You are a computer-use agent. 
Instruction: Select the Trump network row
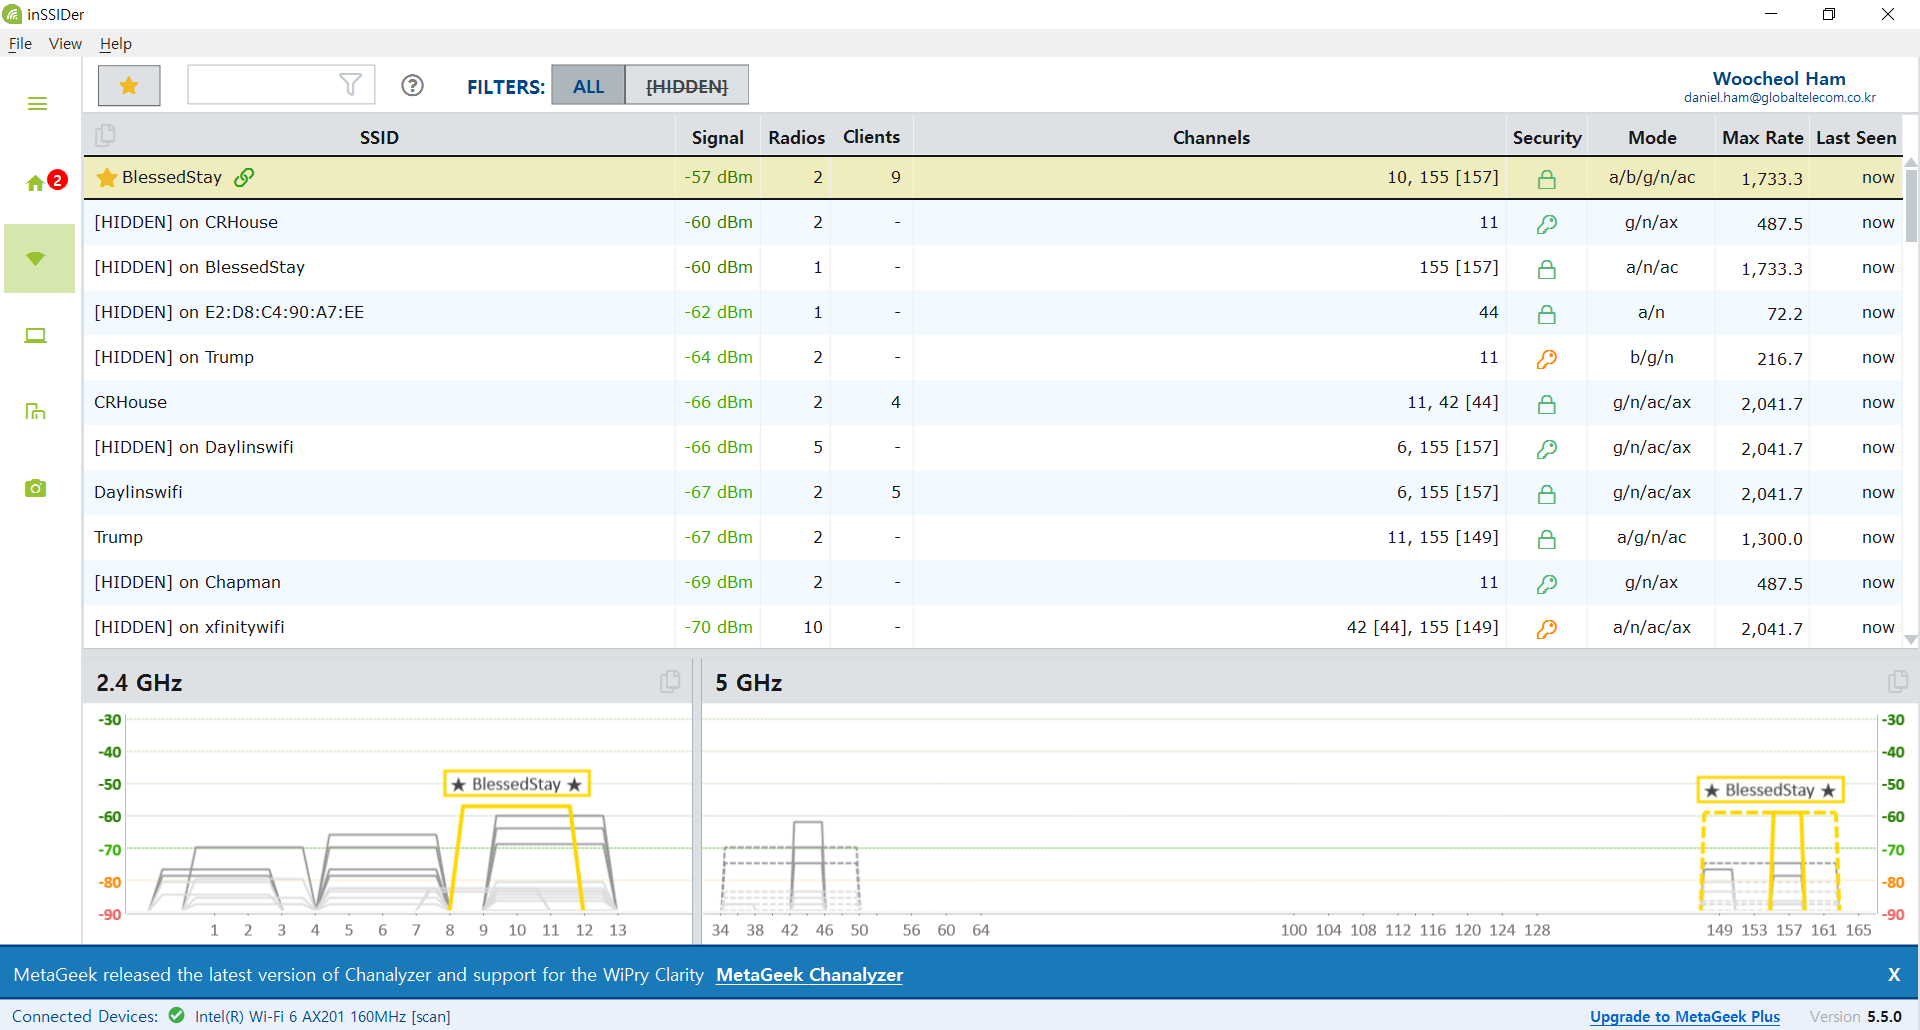[993, 537]
